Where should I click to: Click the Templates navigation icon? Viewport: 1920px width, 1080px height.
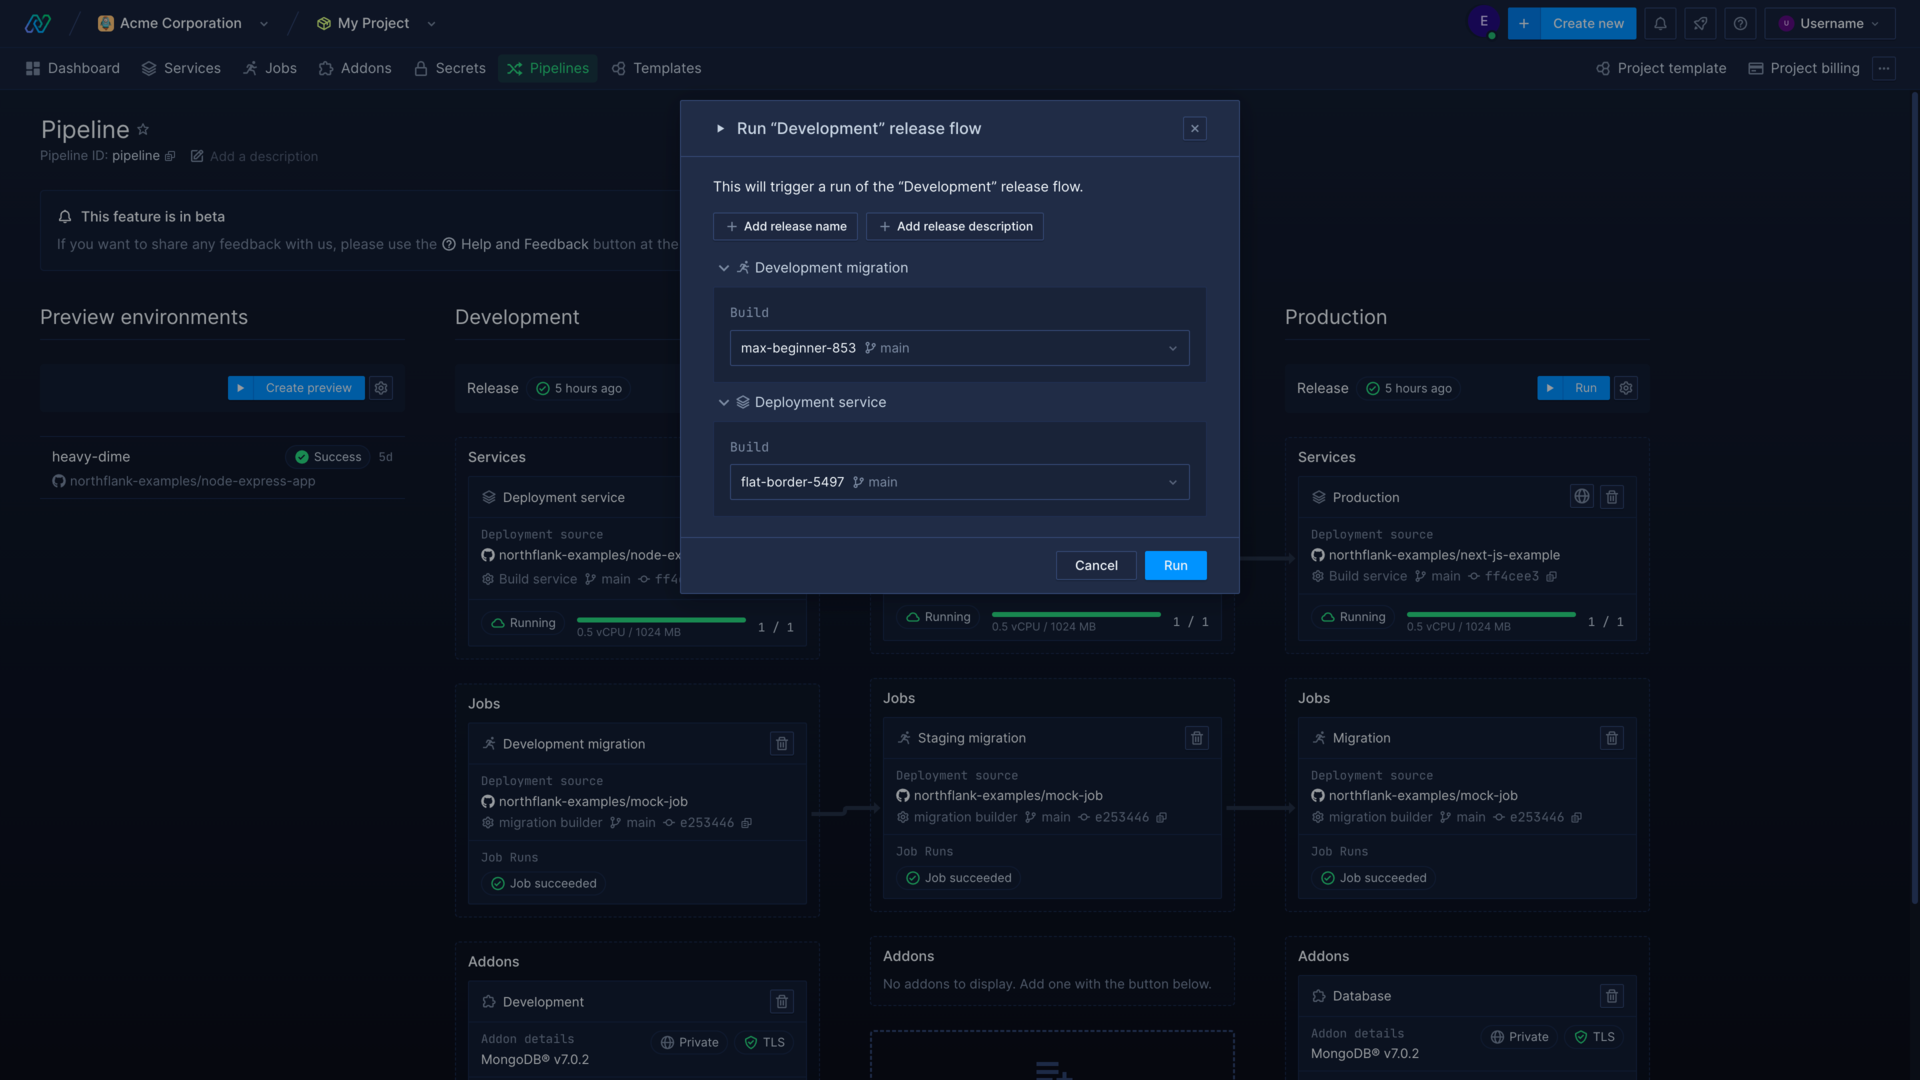618,67
